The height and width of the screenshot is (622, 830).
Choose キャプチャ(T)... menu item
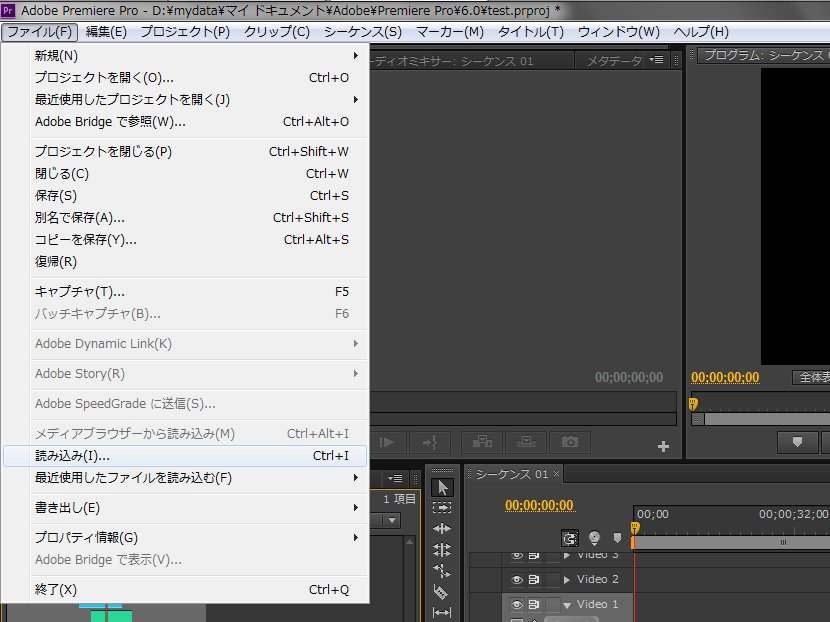(186, 292)
